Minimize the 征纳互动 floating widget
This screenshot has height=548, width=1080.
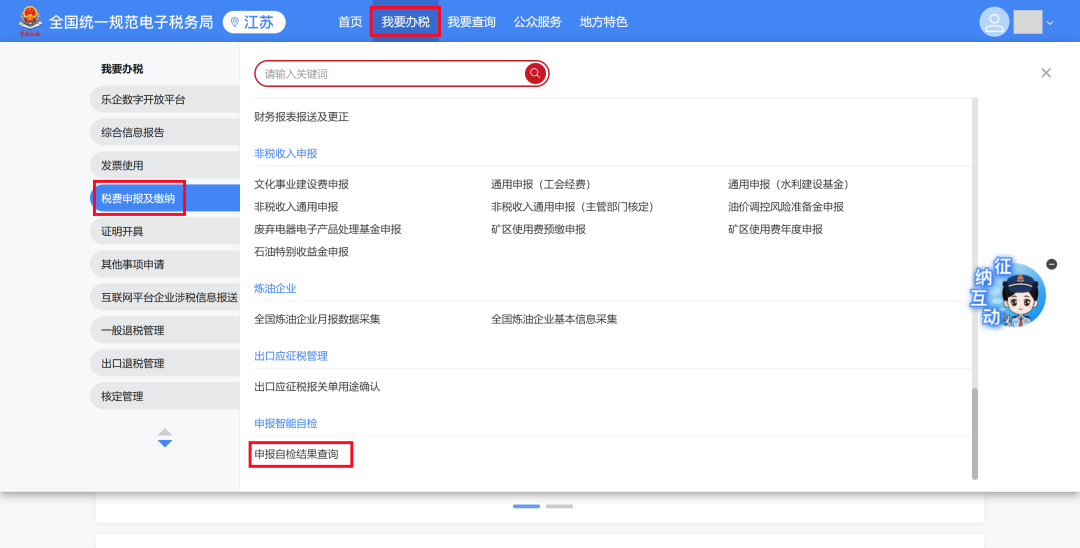pos(1051,264)
